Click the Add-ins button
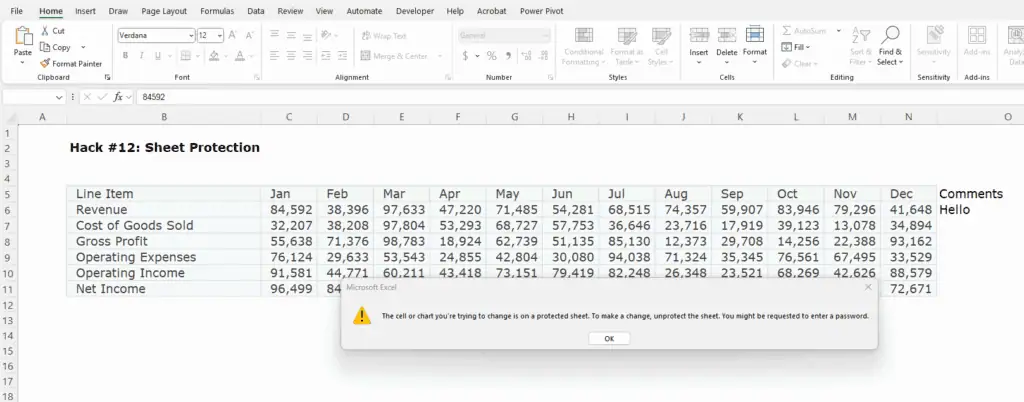Screen dimensions: 1024x402 (977, 42)
